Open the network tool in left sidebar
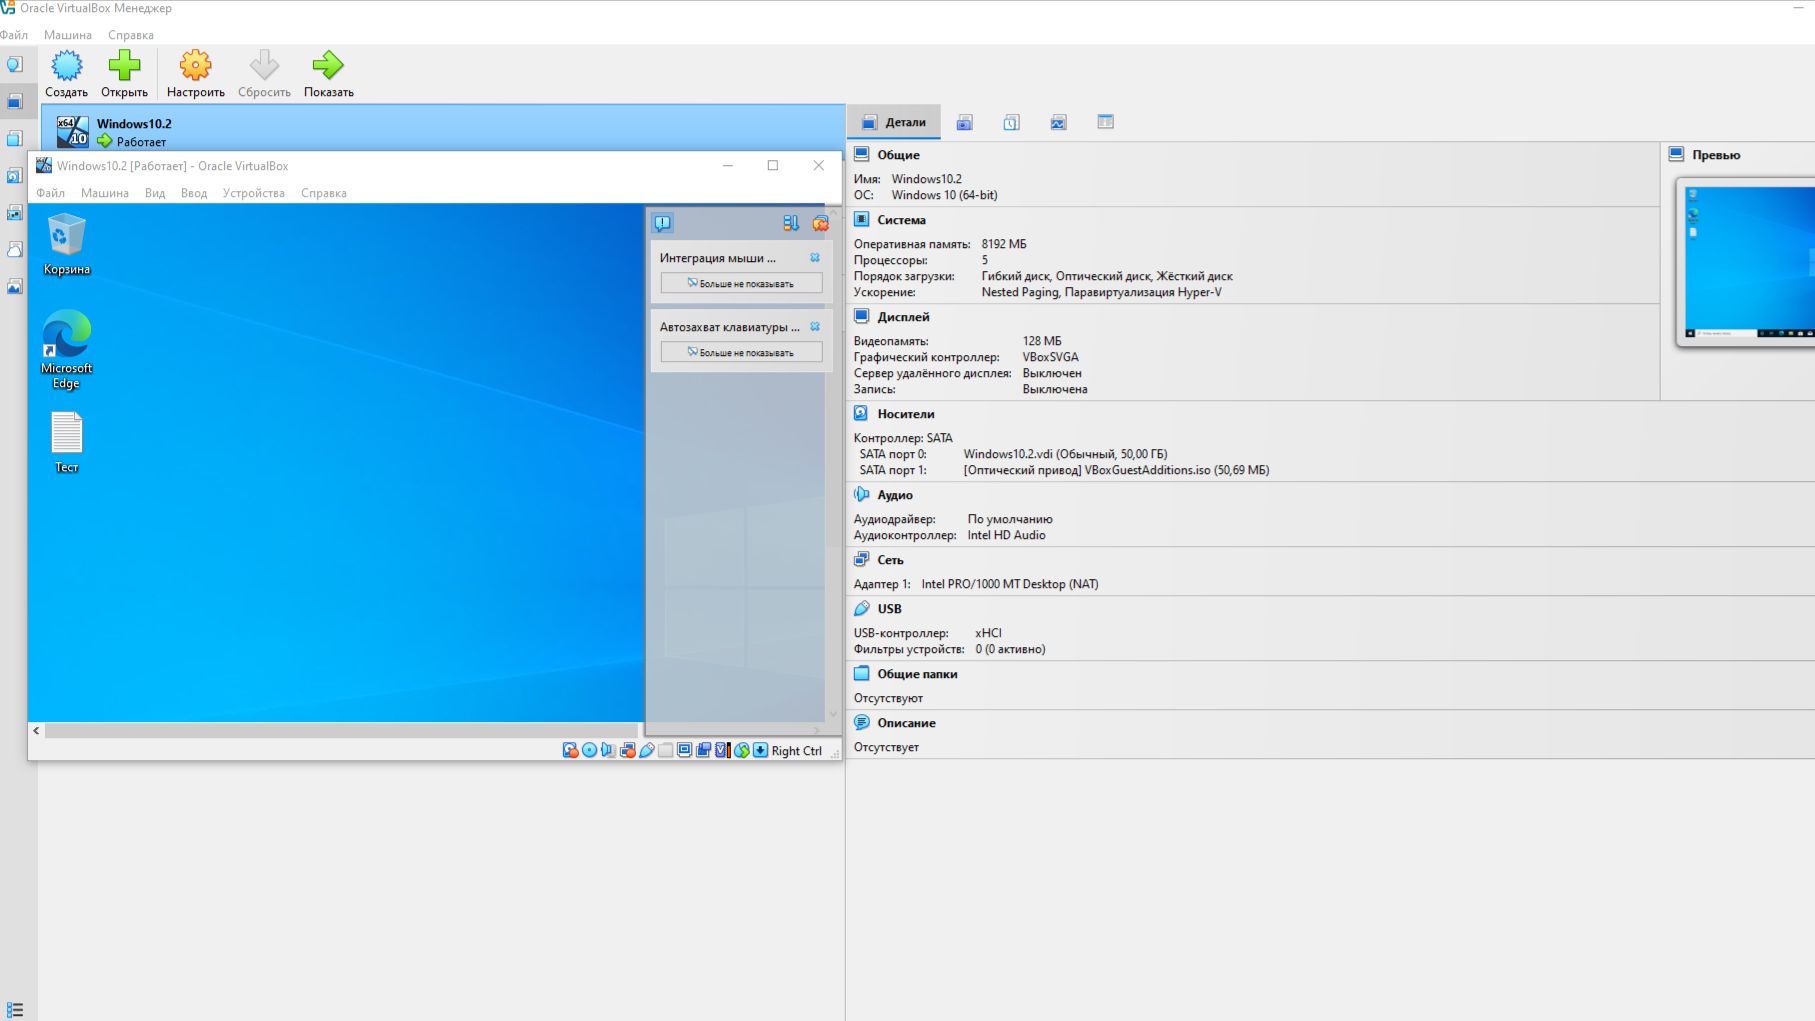Image resolution: width=1815 pixels, height=1021 pixels. tap(15, 212)
